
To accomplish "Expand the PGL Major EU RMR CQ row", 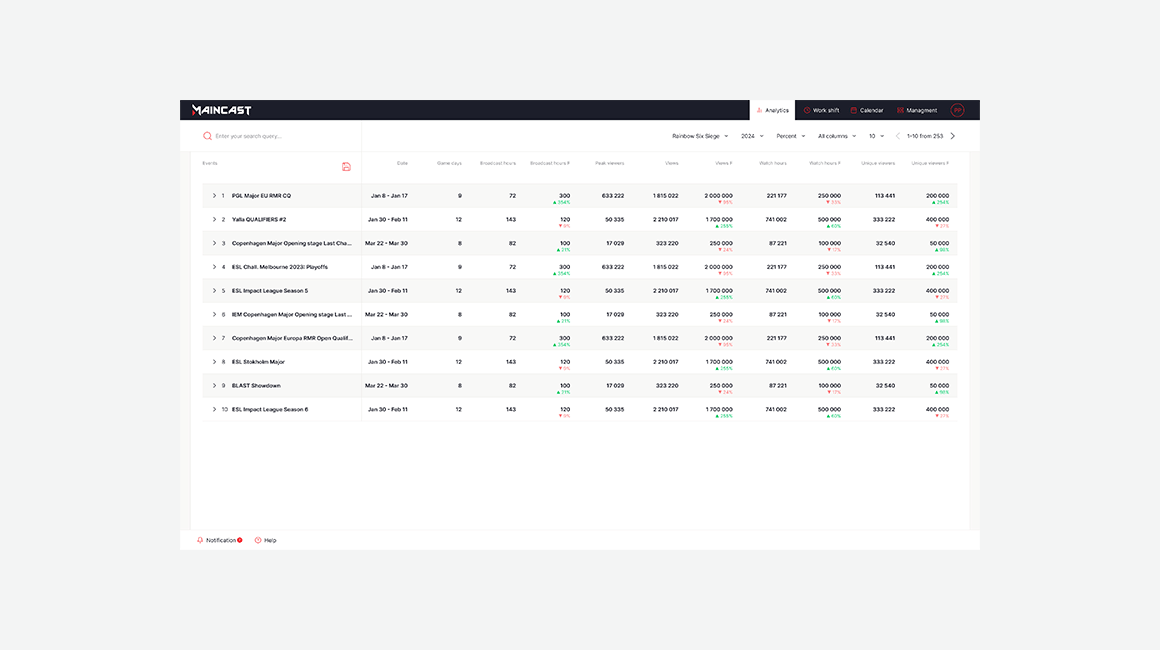I will click(x=214, y=196).
